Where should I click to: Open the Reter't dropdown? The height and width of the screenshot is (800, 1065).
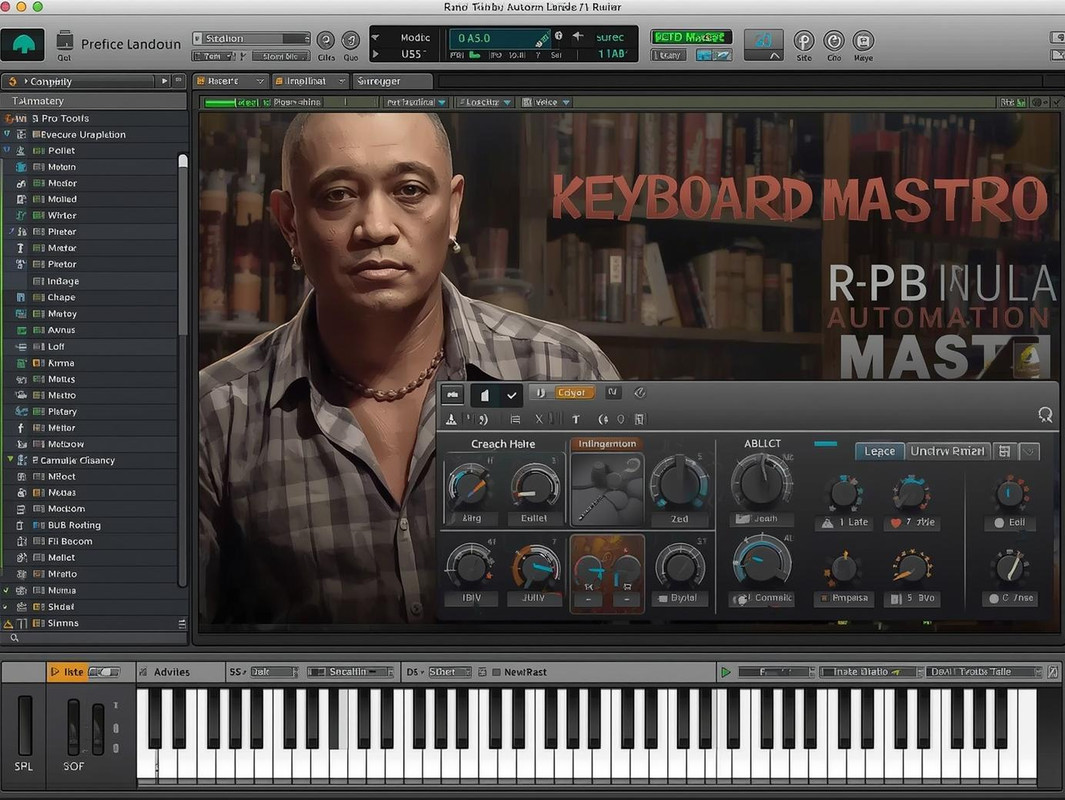coord(230,81)
